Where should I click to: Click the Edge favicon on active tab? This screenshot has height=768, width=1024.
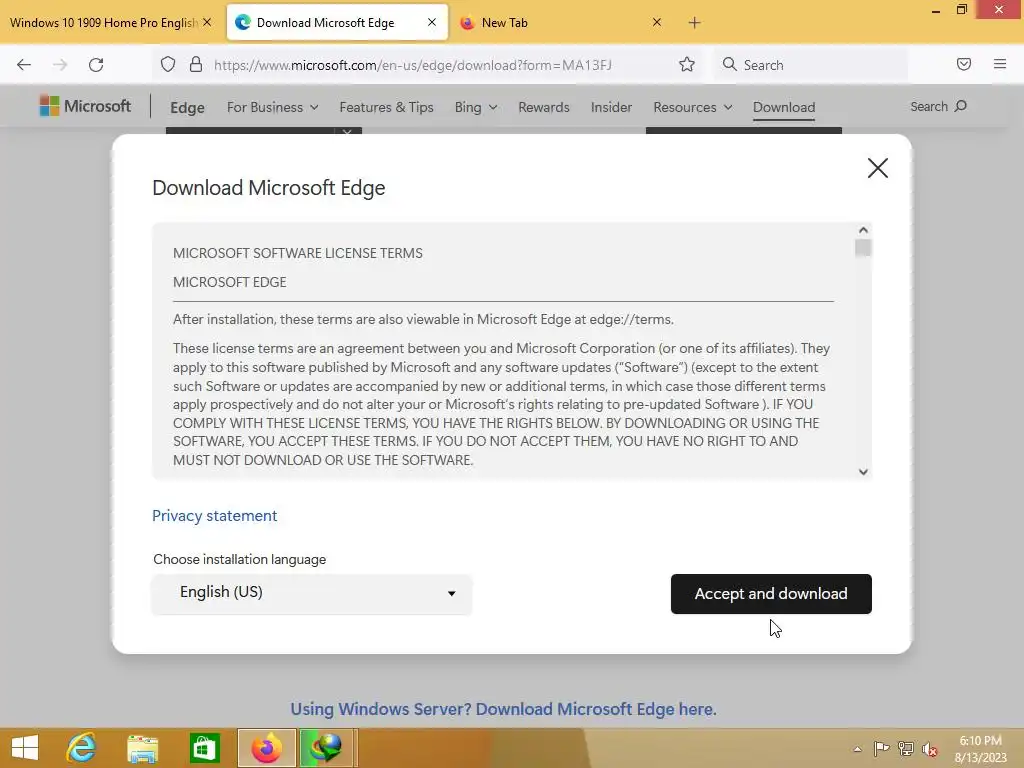point(242,23)
